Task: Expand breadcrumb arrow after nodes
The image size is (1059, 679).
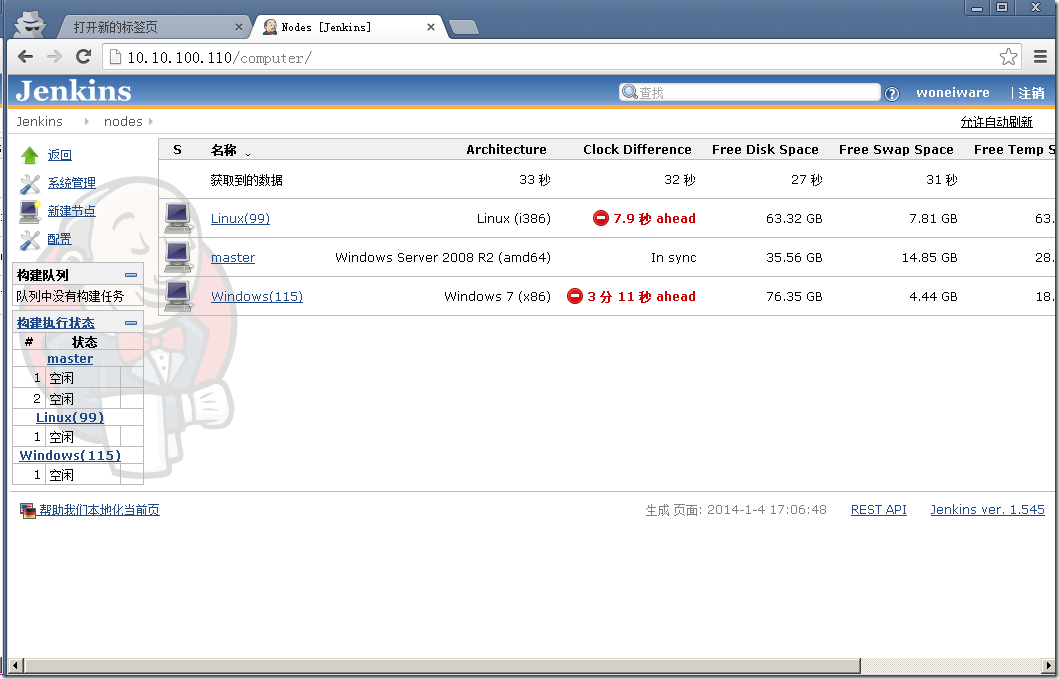Action: click(151, 122)
